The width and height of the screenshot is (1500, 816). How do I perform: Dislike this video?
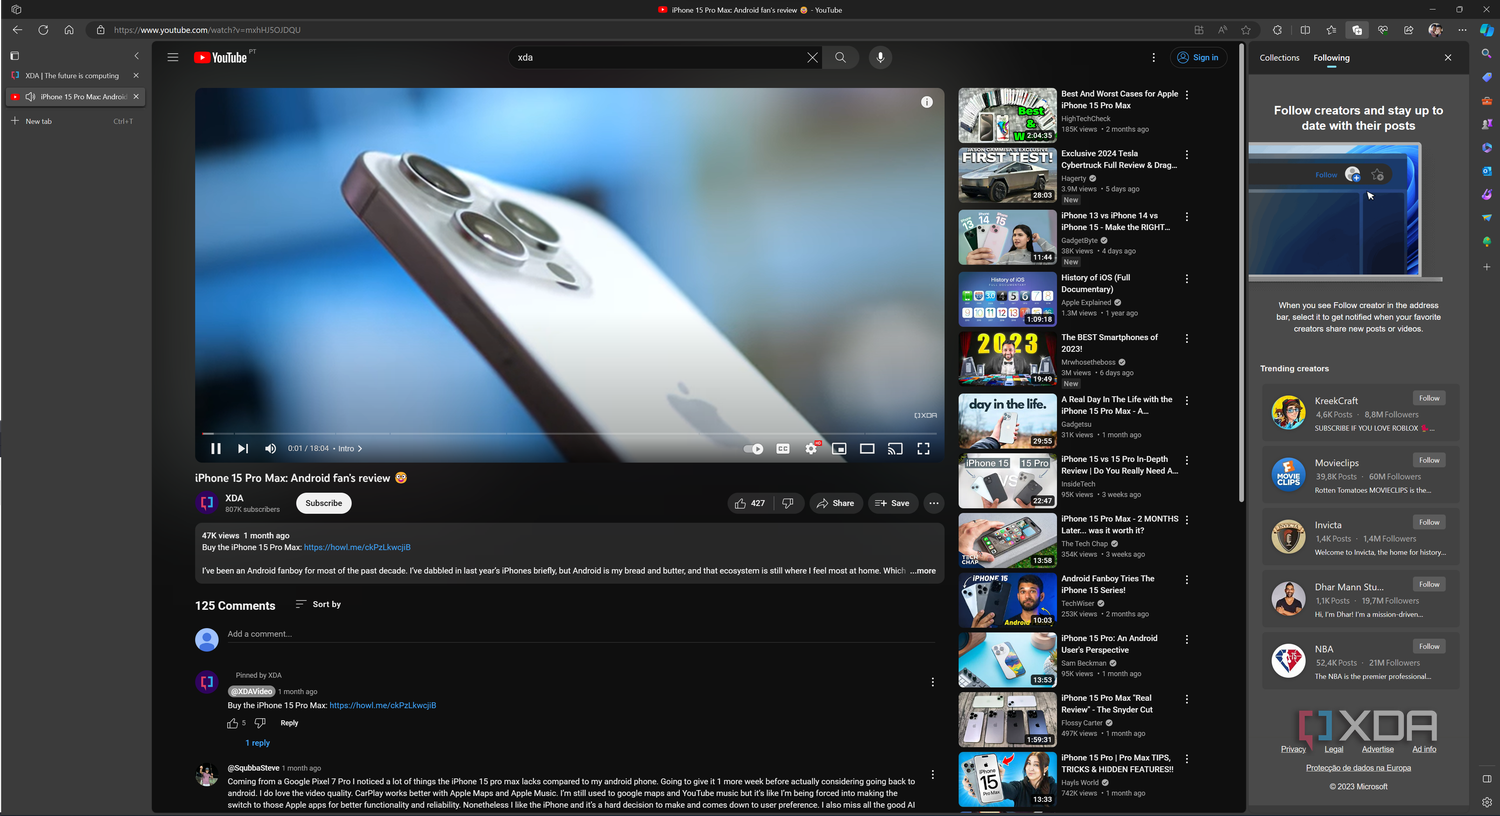click(x=788, y=503)
